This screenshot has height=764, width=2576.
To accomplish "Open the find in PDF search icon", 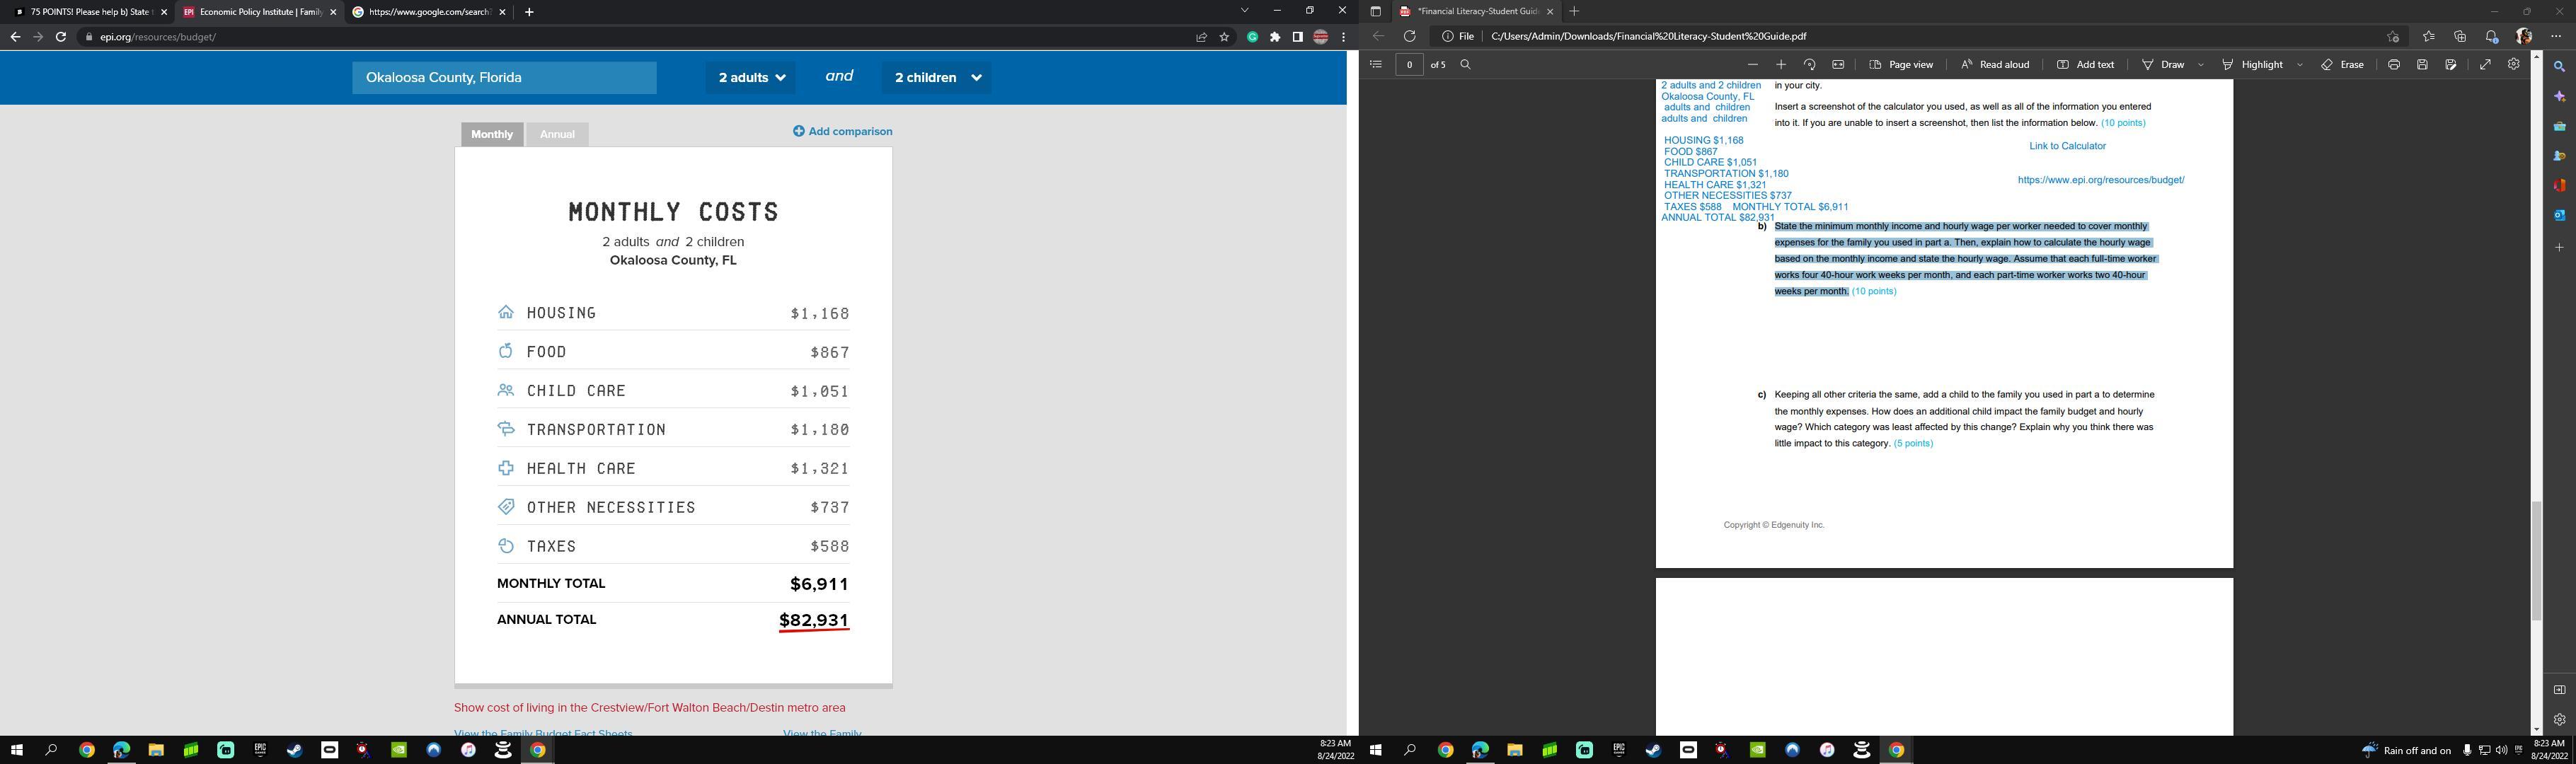I will click(1465, 64).
